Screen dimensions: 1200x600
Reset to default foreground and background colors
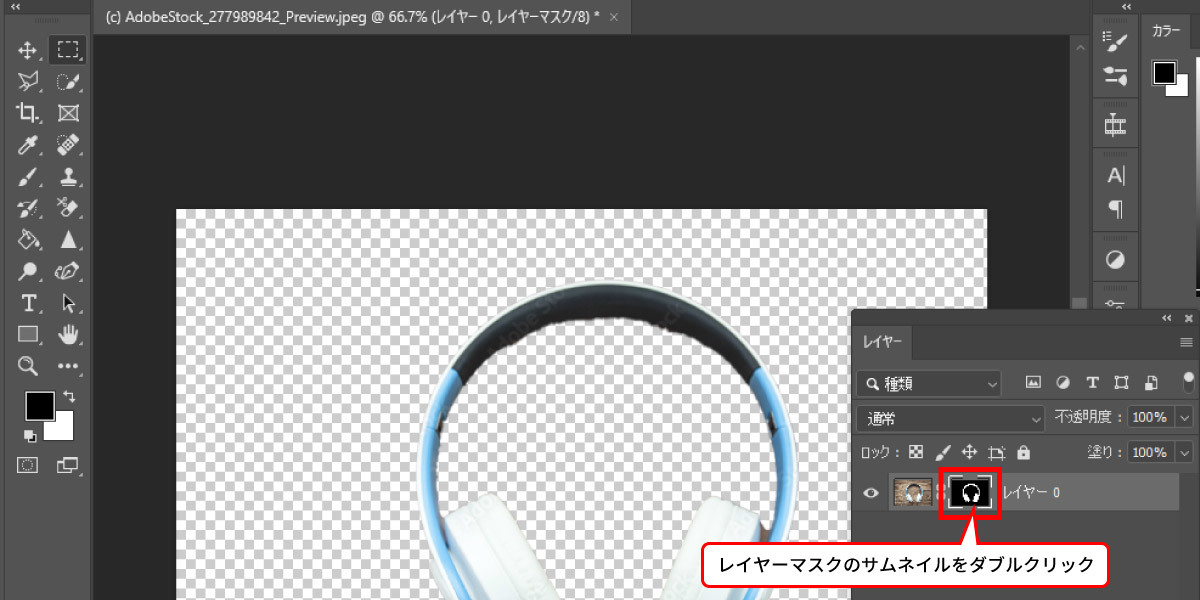[x=30, y=436]
